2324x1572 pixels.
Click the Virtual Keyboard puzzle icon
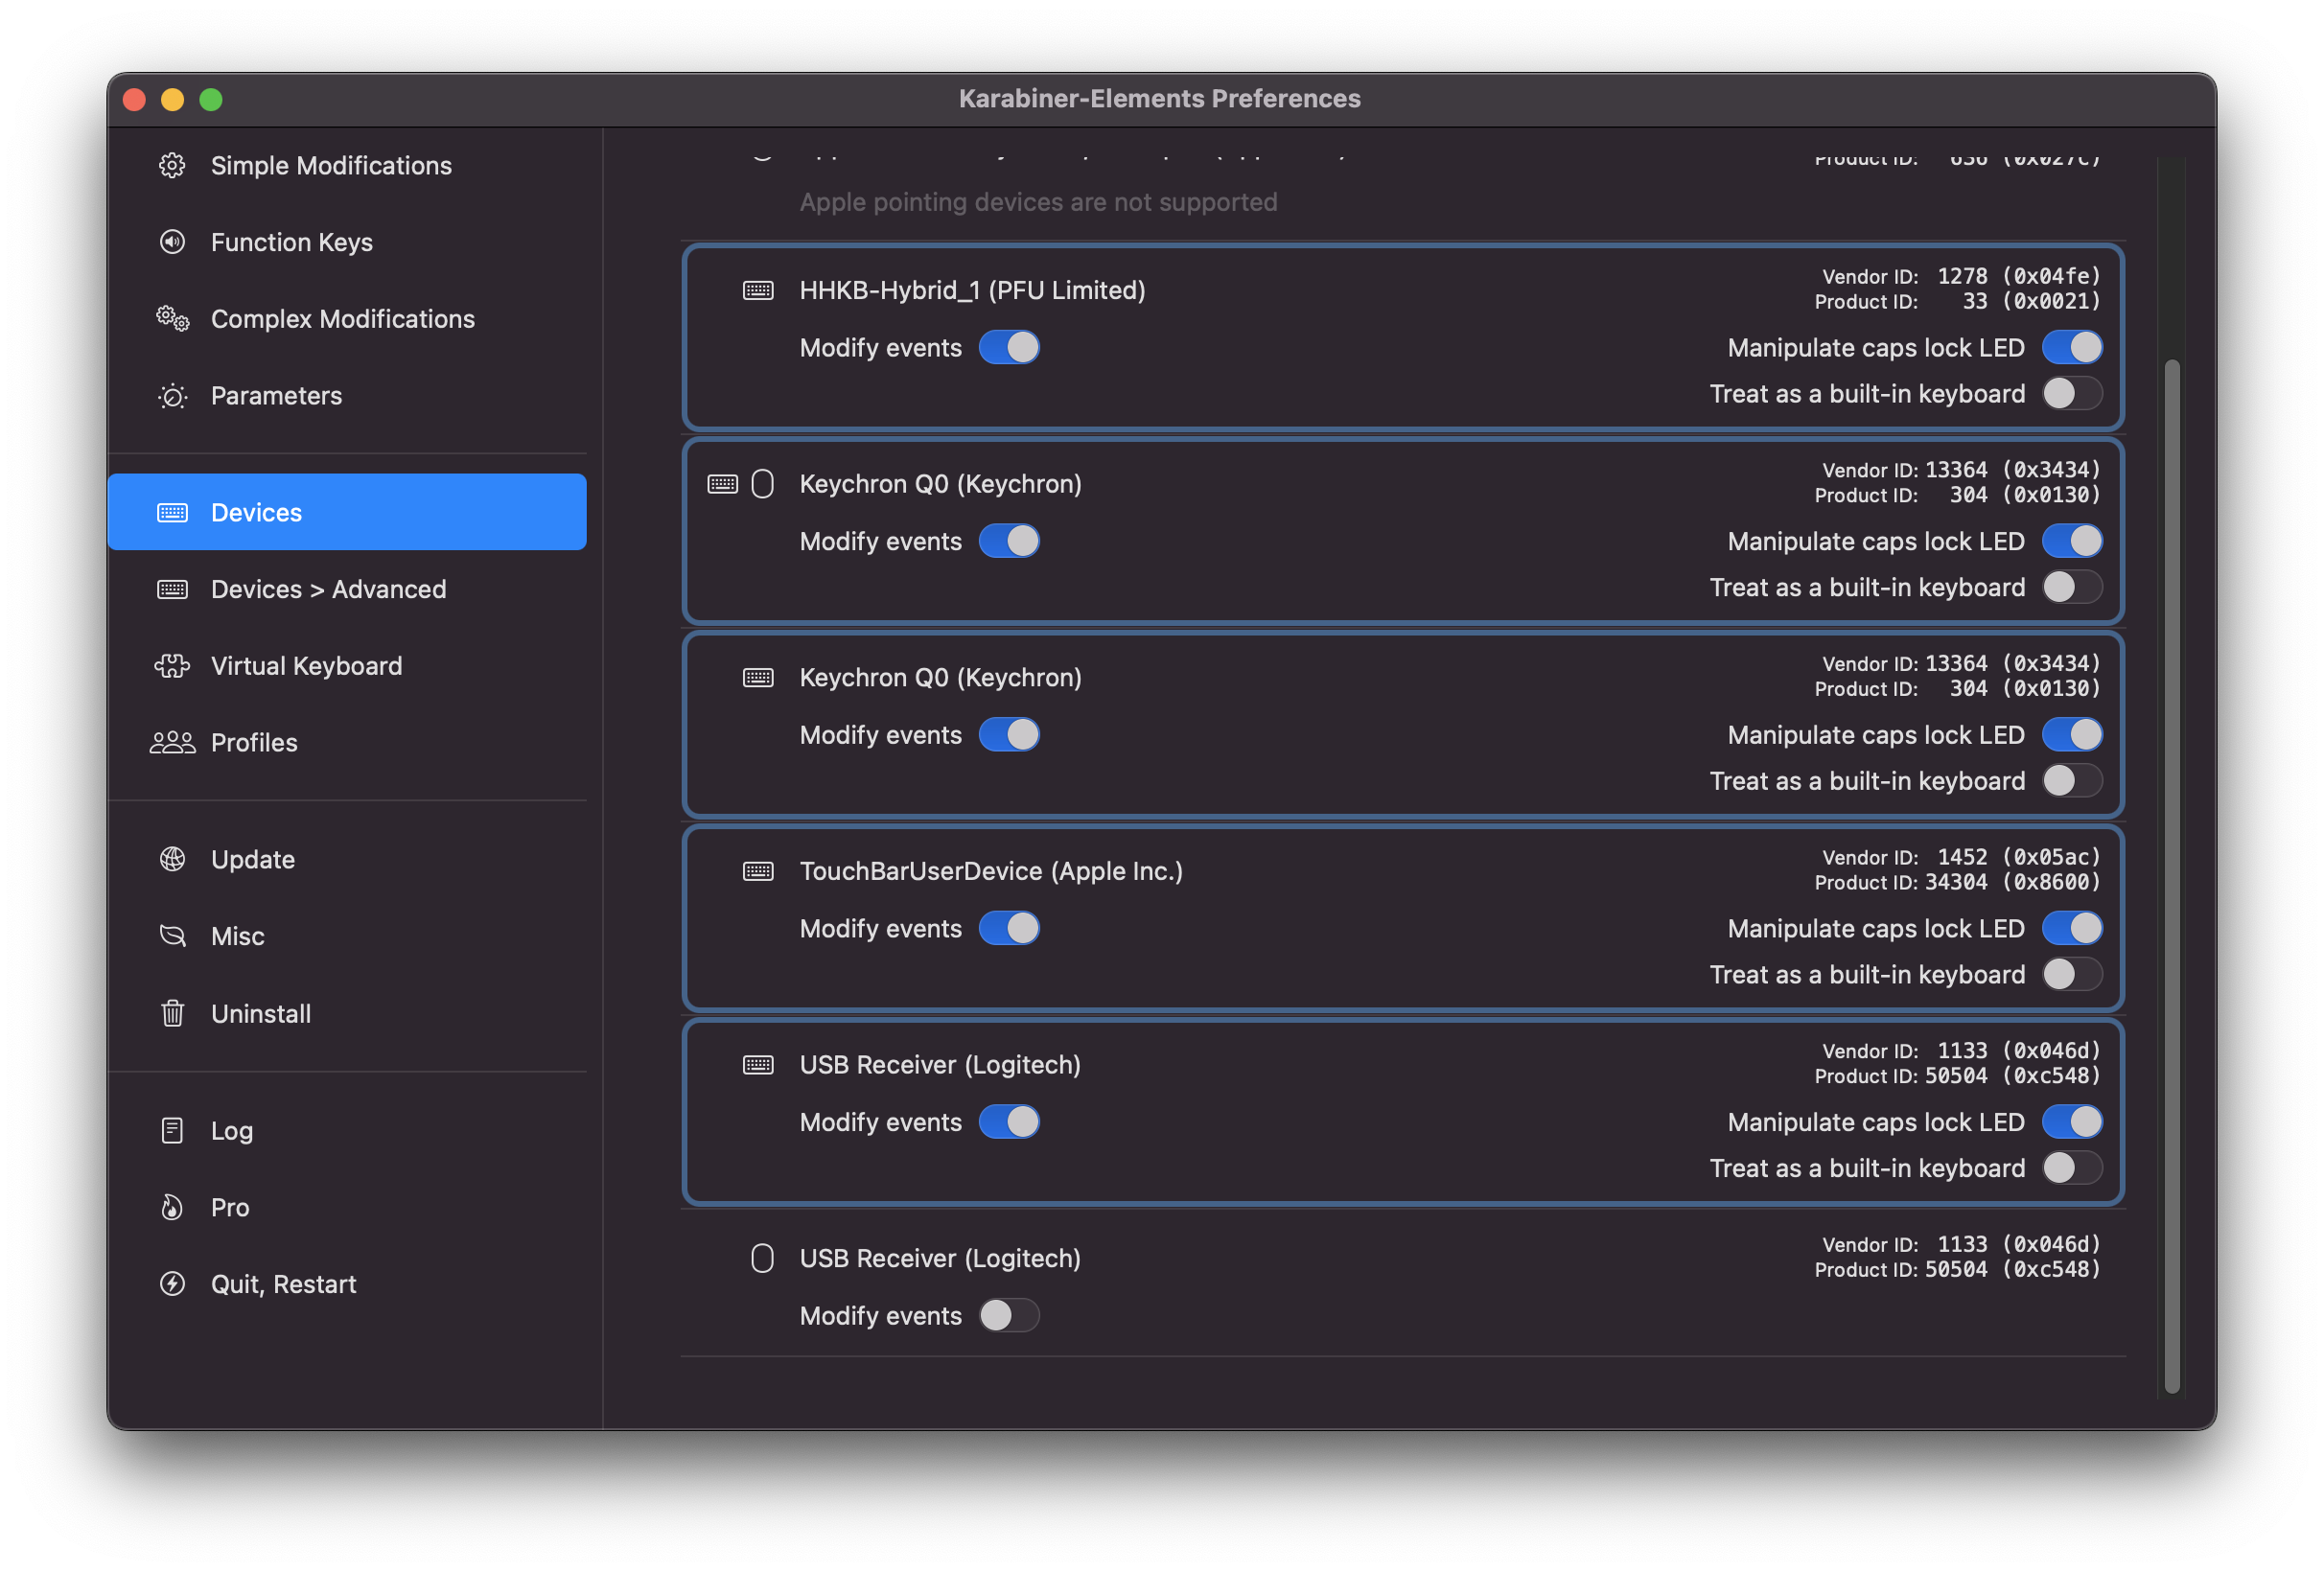click(x=172, y=666)
